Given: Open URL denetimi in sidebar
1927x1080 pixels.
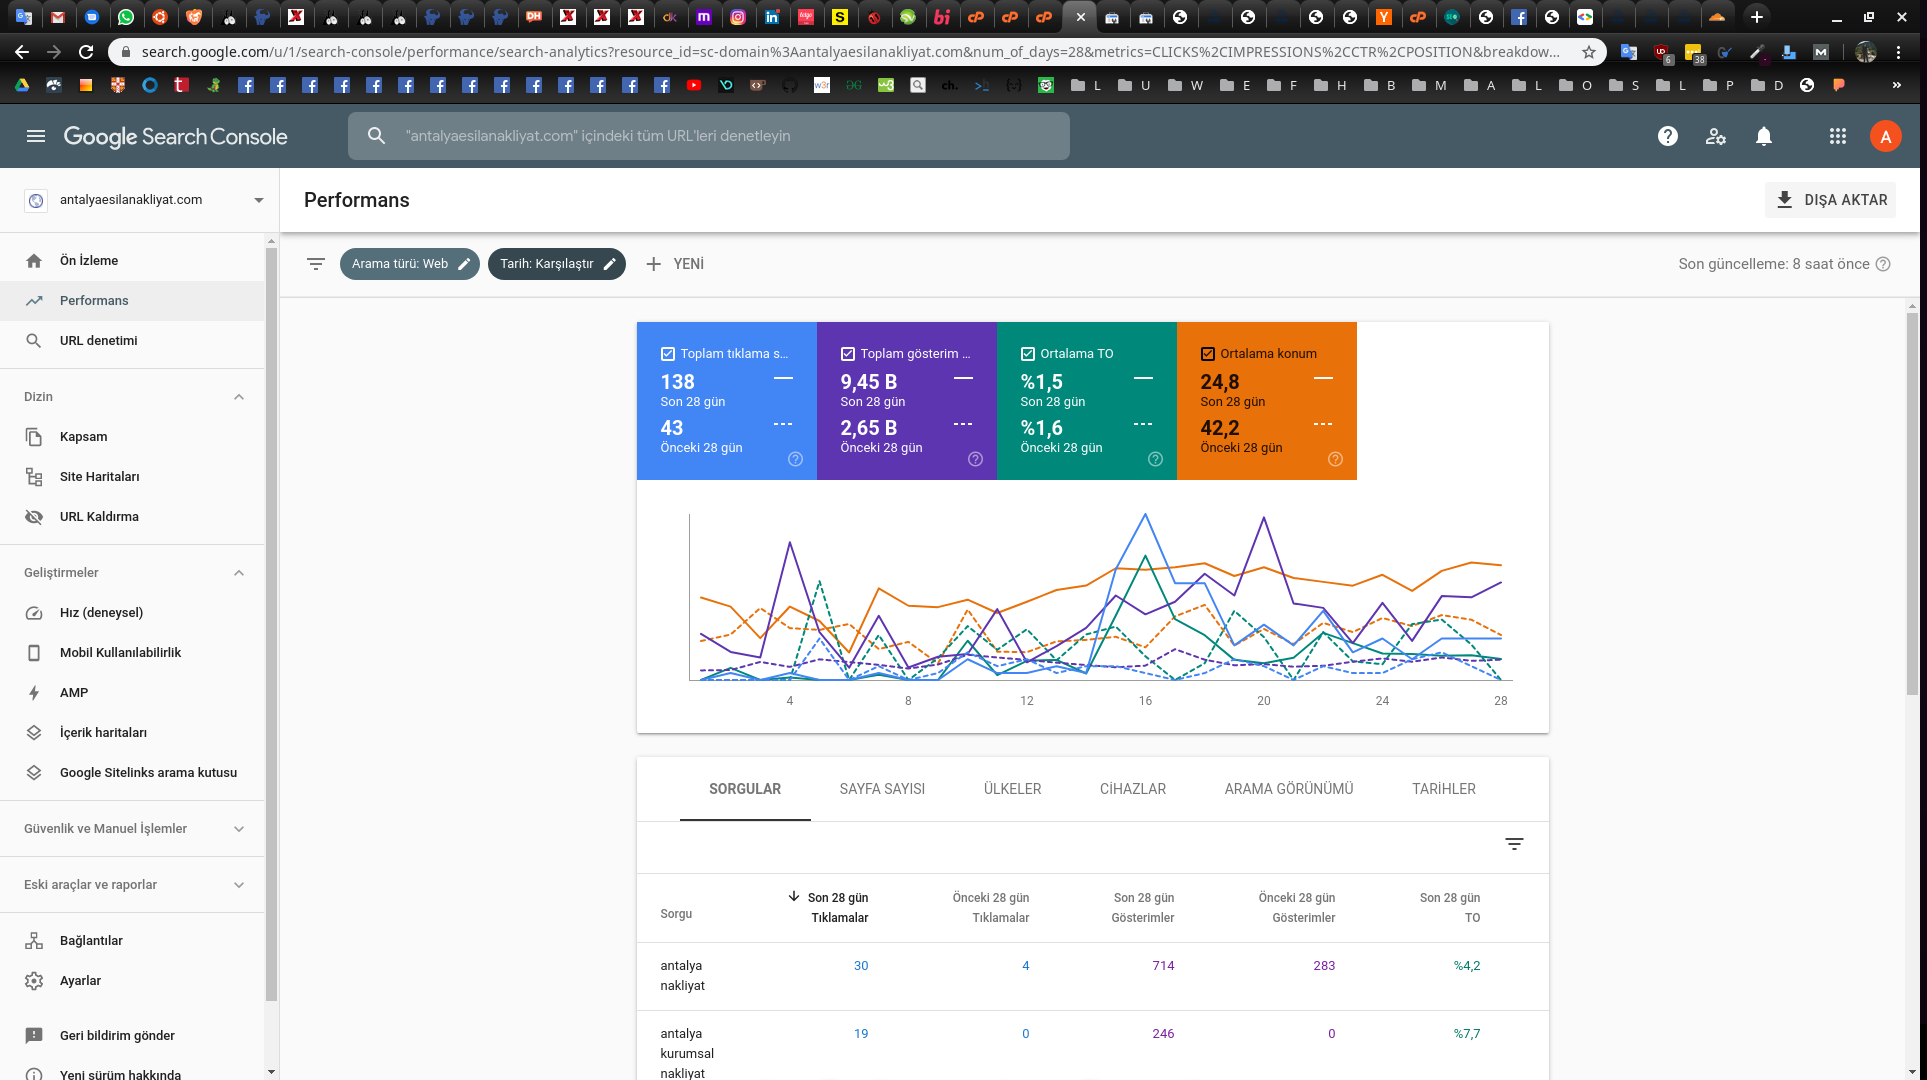Looking at the screenshot, I should coord(133,341).
